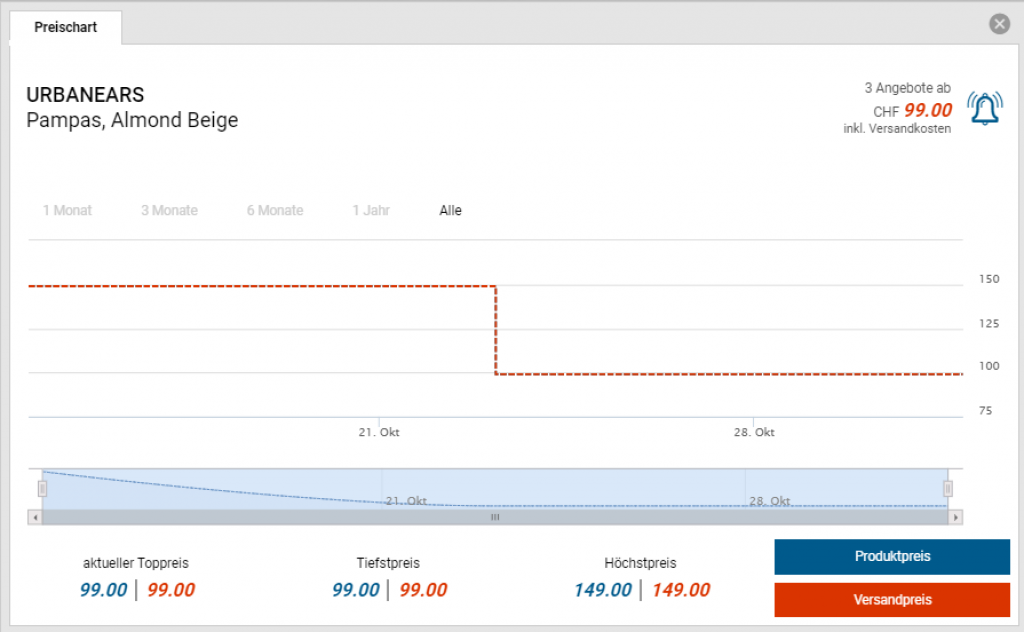The image size is (1024, 632).
Task: Select the 1 Monat time range
Action: [67, 211]
